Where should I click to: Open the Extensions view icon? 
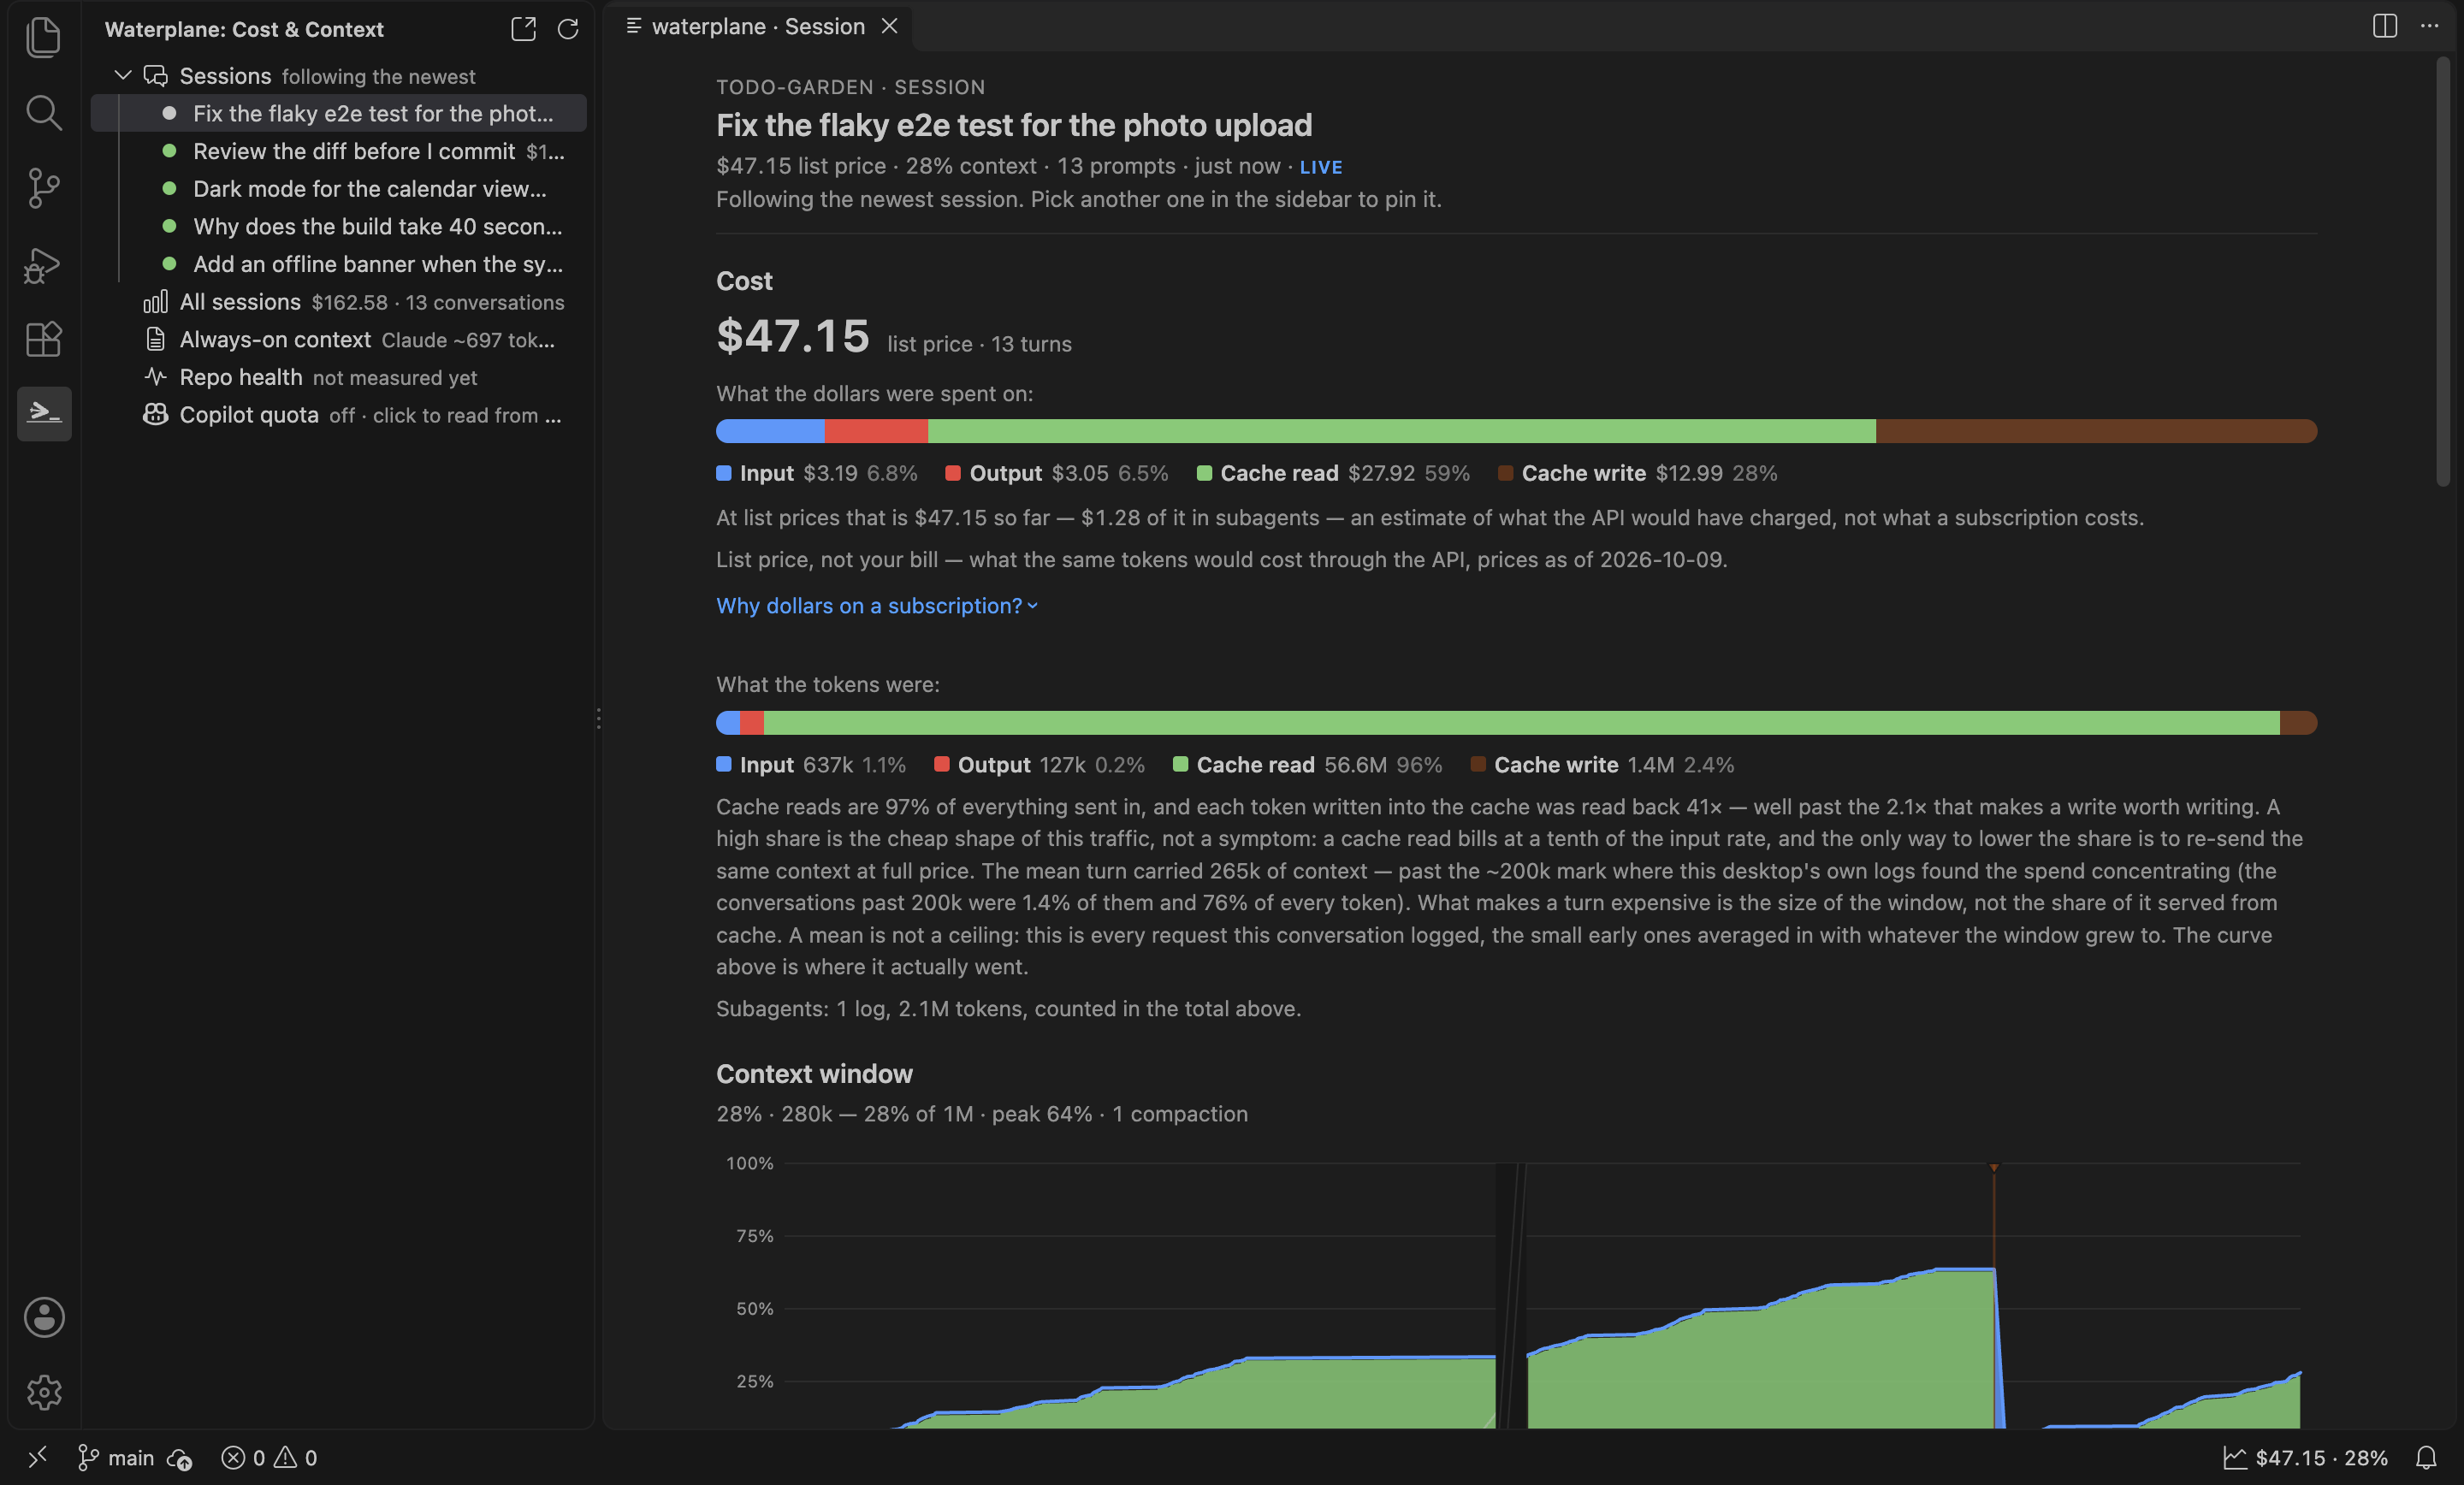(x=43, y=339)
